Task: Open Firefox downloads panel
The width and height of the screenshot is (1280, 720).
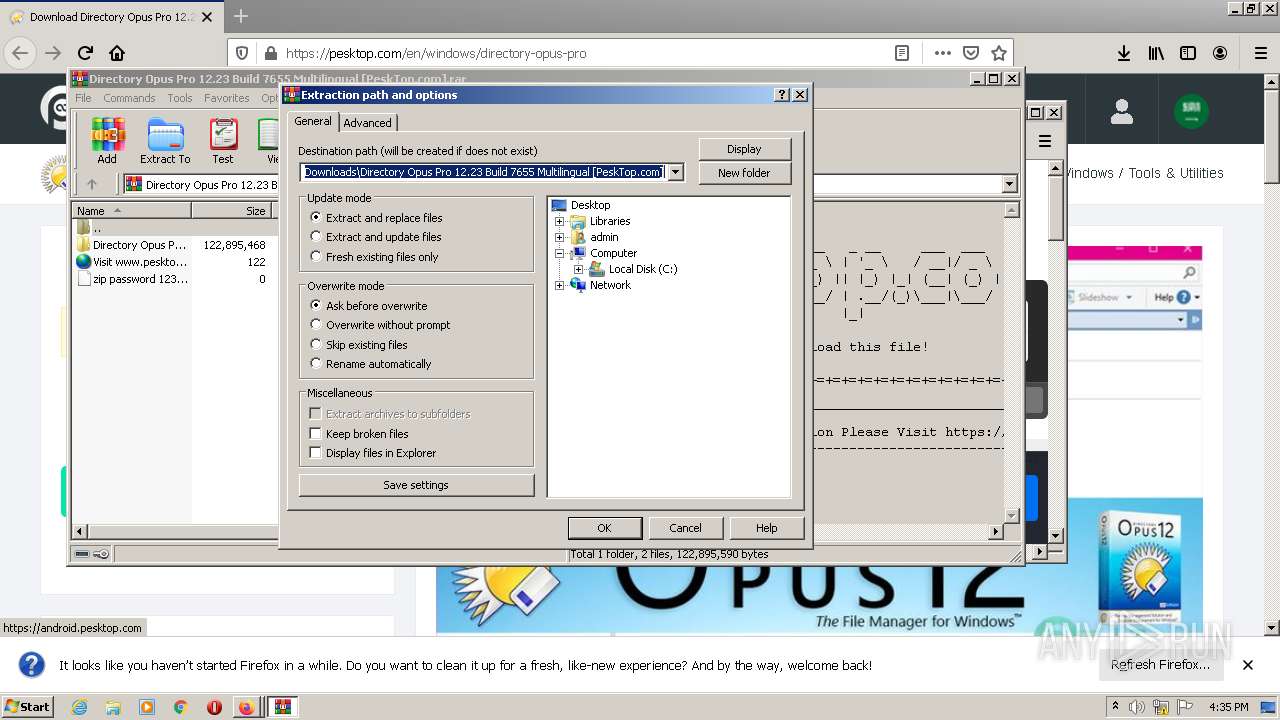Action: tap(1124, 53)
